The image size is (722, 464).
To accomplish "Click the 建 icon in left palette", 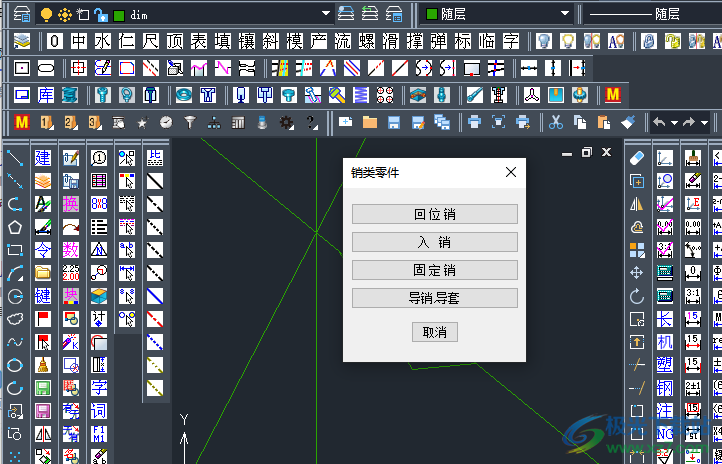I will click(x=43, y=158).
